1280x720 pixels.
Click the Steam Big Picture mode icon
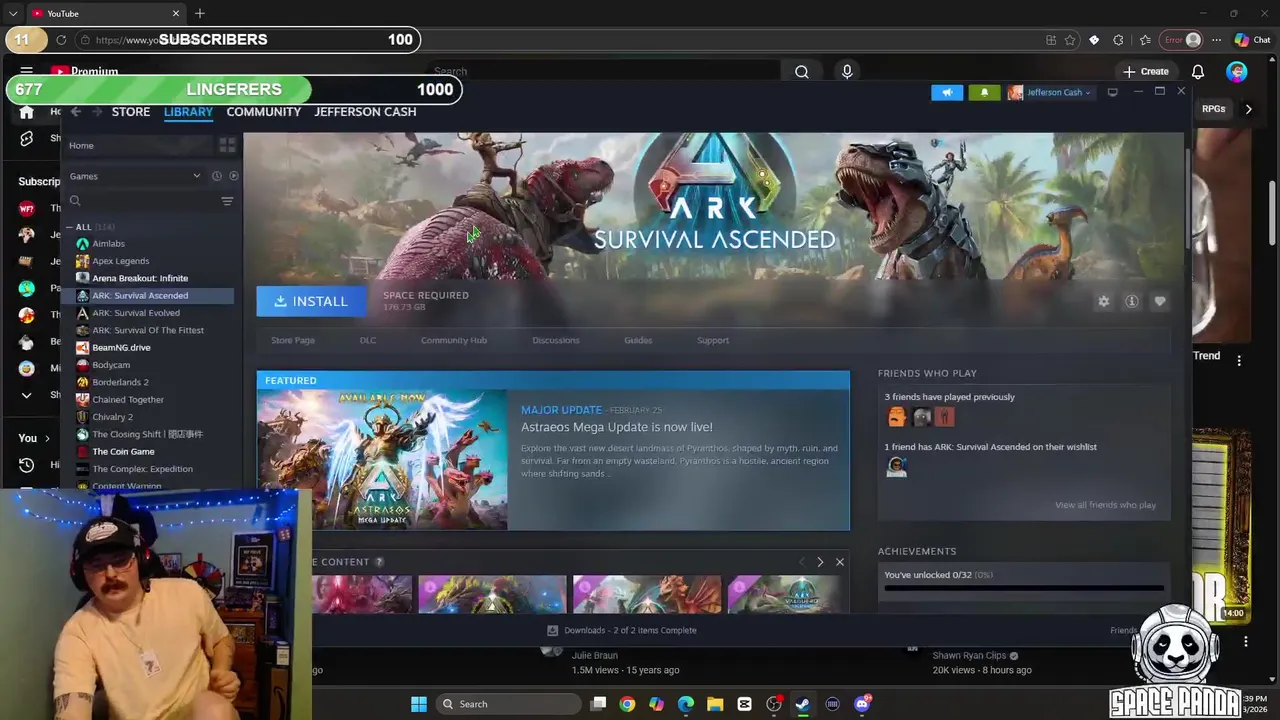1112,92
